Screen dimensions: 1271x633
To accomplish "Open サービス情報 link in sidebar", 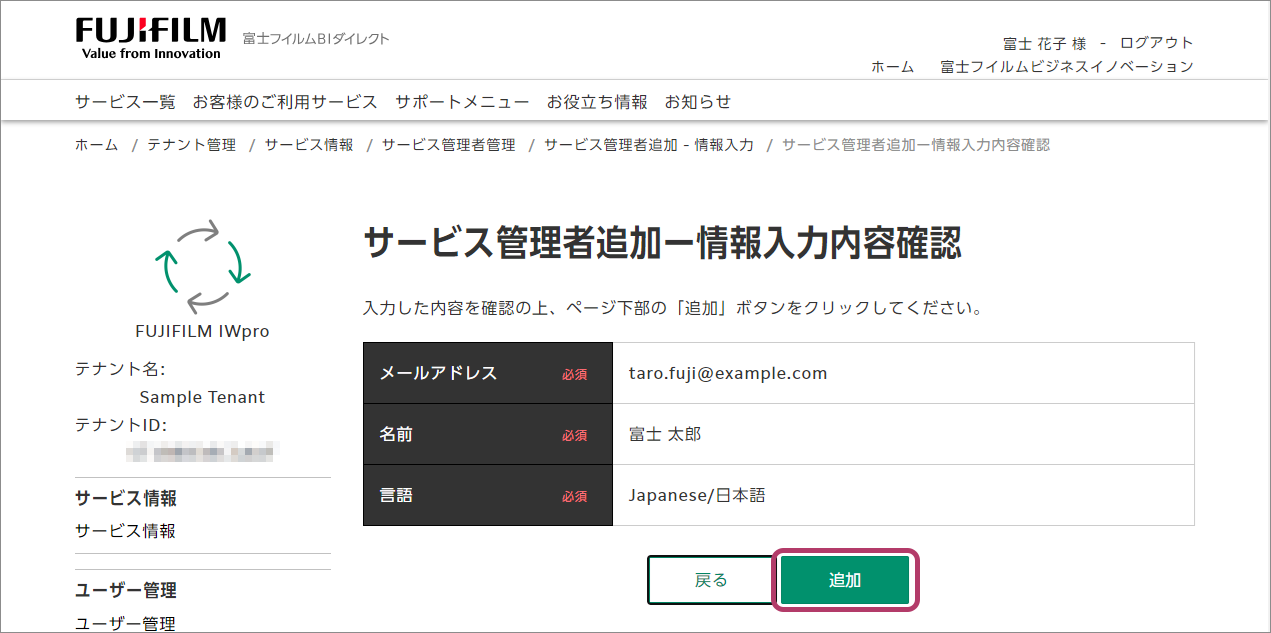I will tap(125, 531).
